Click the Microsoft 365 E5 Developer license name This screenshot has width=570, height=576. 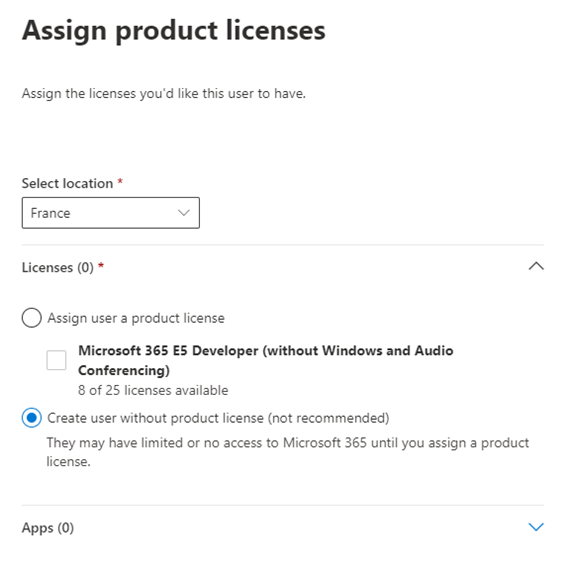(x=266, y=360)
